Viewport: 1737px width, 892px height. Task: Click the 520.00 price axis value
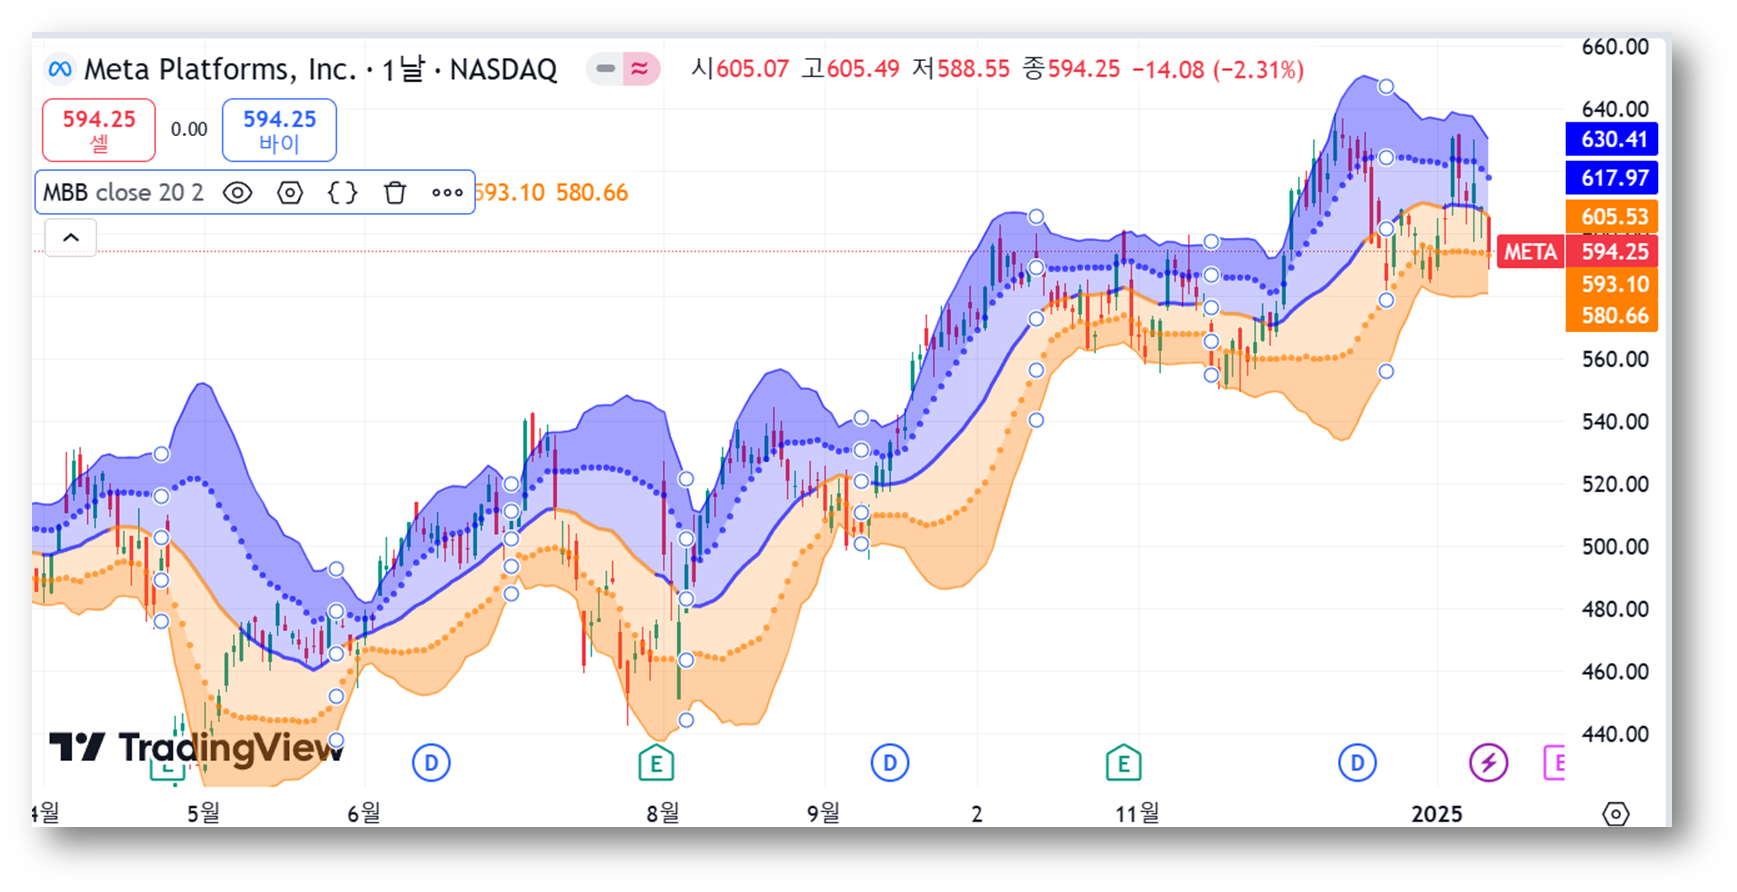pos(1615,484)
